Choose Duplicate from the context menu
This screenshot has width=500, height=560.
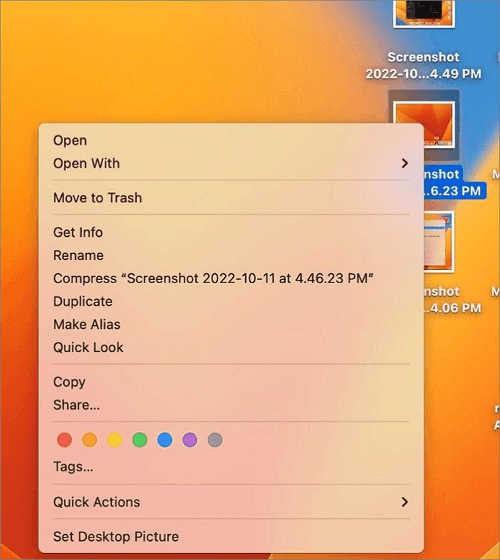(231, 301)
